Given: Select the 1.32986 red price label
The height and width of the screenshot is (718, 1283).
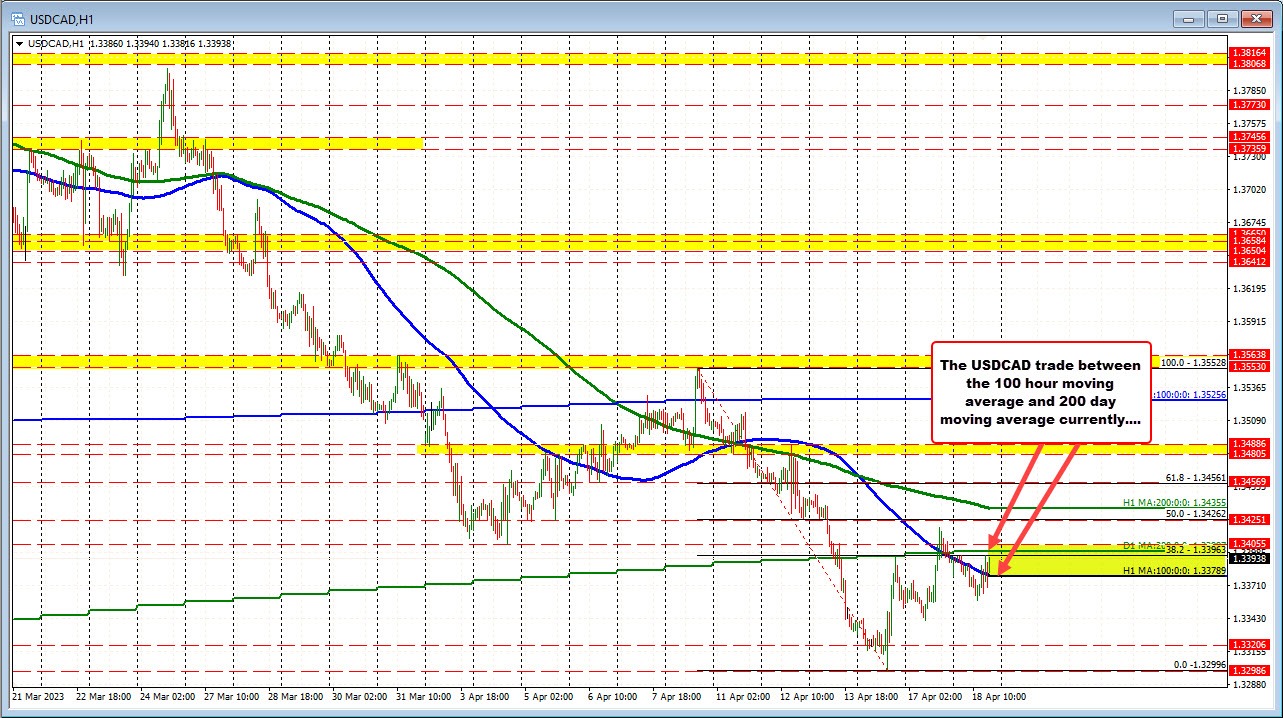Looking at the screenshot, I should (1249, 671).
